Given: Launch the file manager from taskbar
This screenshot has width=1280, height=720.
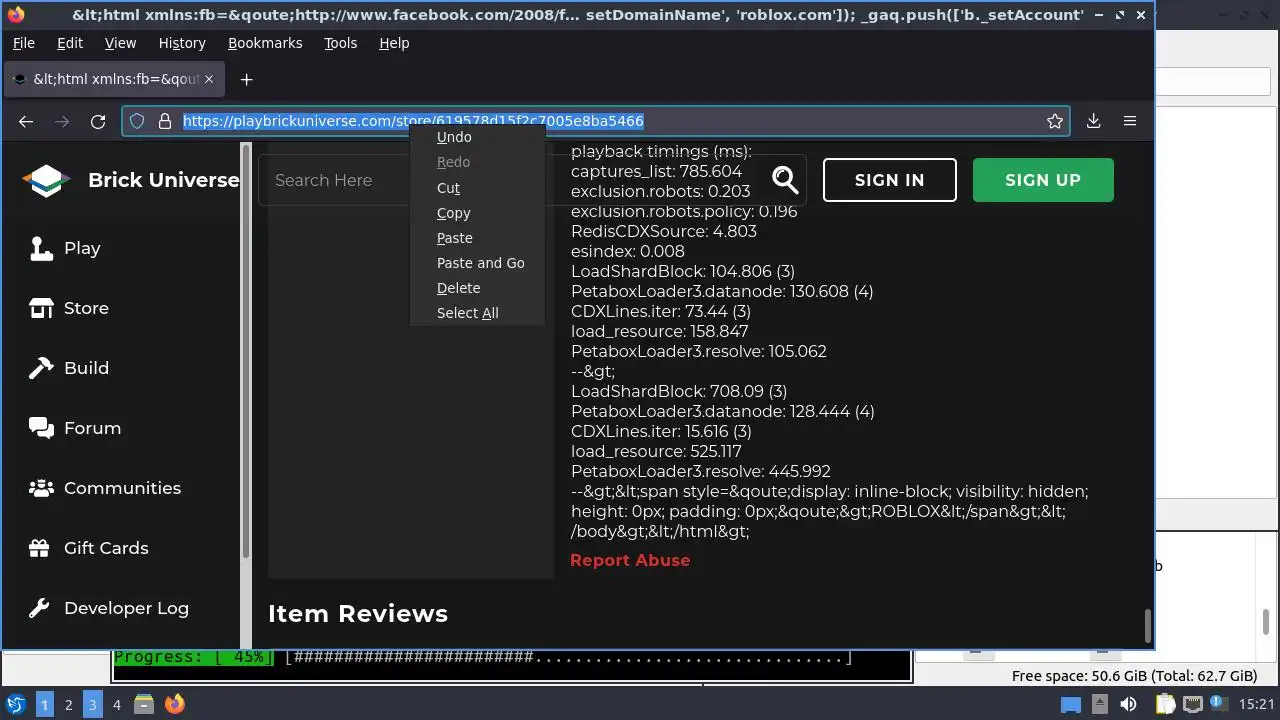Looking at the screenshot, I should point(144,704).
